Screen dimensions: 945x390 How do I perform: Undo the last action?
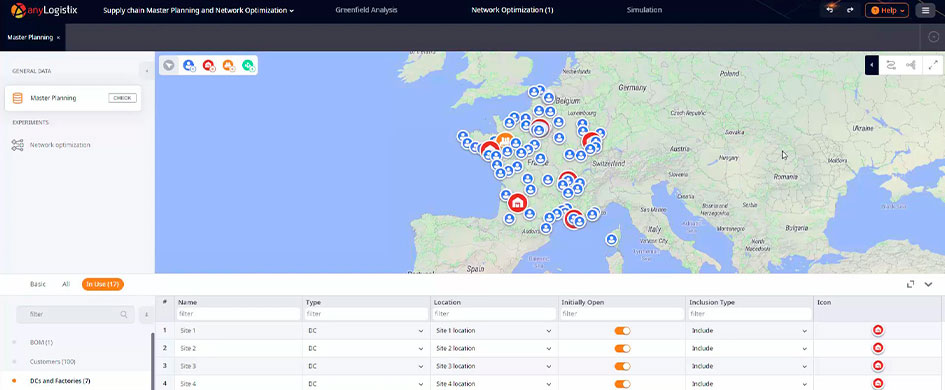(830, 10)
